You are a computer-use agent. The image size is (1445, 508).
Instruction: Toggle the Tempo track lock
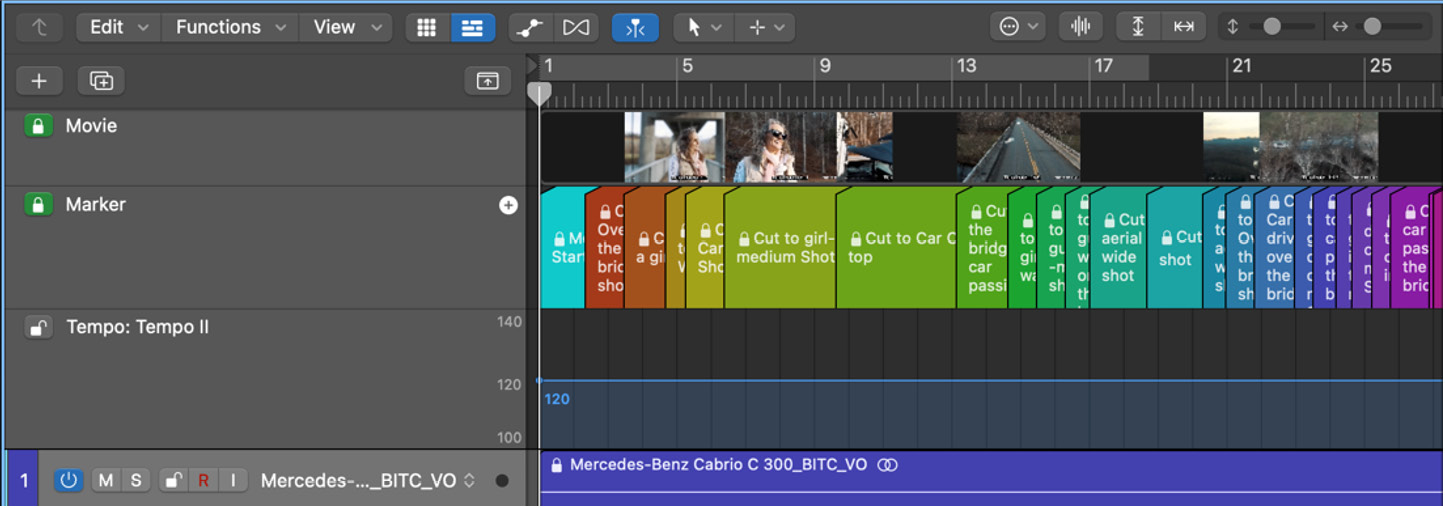click(x=38, y=327)
